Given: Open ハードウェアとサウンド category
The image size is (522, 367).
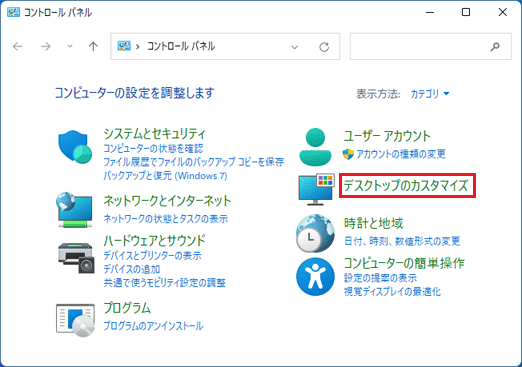Looking at the screenshot, I should click(x=154, y=241).
